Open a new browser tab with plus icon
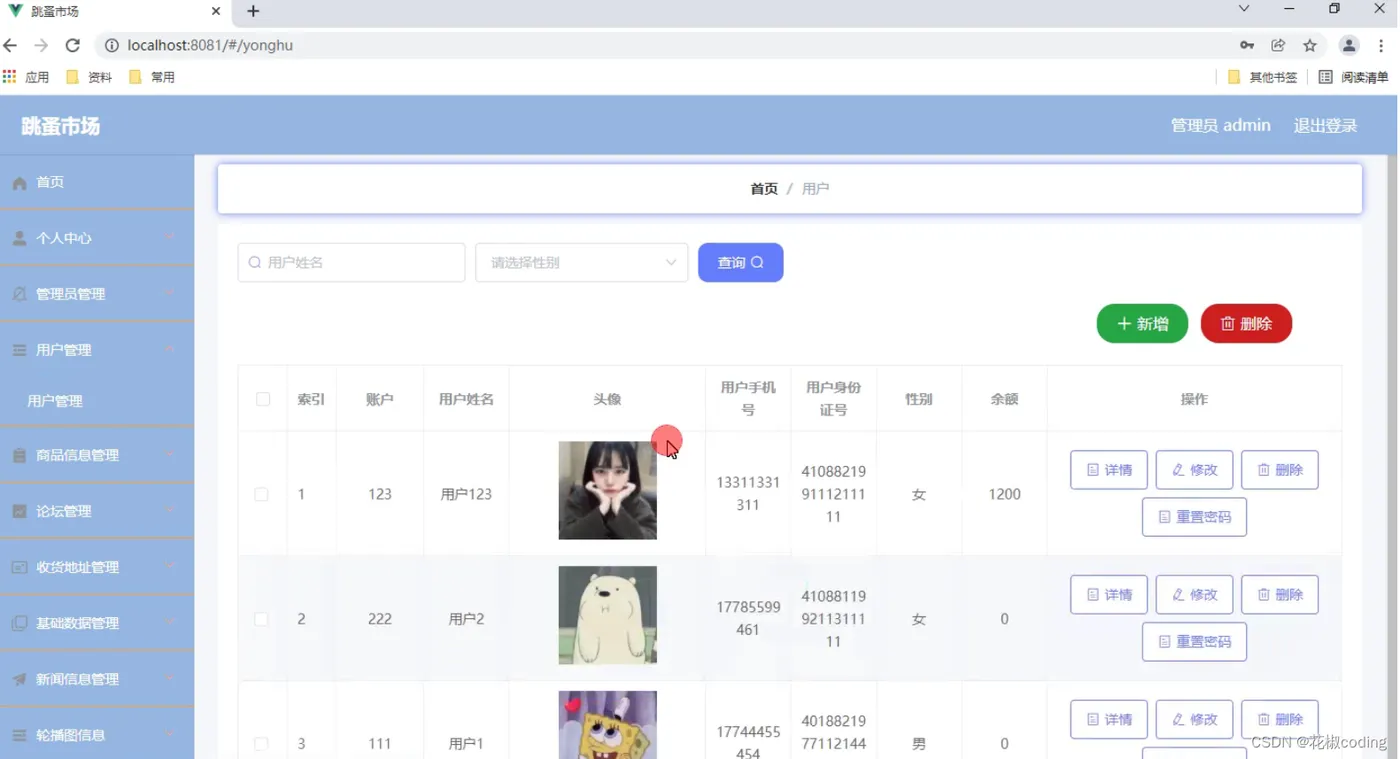Viewport: 1400px width, 759px height. [253, 11]
